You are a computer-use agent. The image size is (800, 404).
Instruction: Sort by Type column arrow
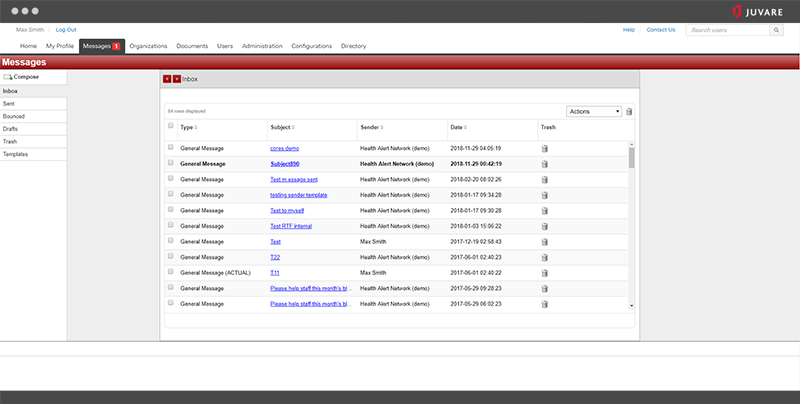196,128
